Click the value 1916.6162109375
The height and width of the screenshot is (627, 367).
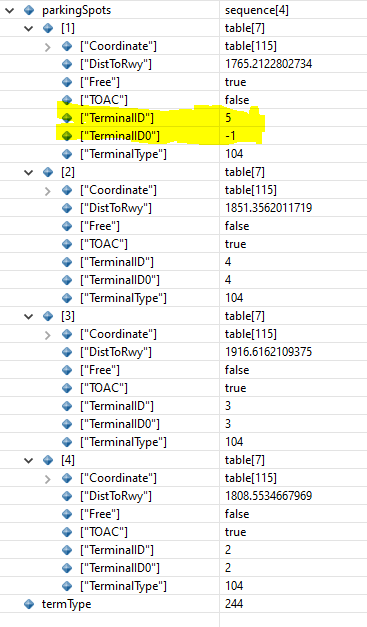tap(268, 352)
